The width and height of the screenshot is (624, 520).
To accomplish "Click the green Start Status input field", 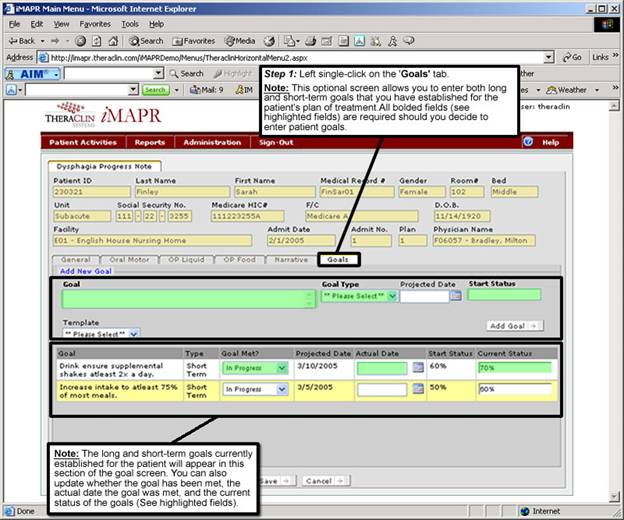I will click(x=504, y=294).
